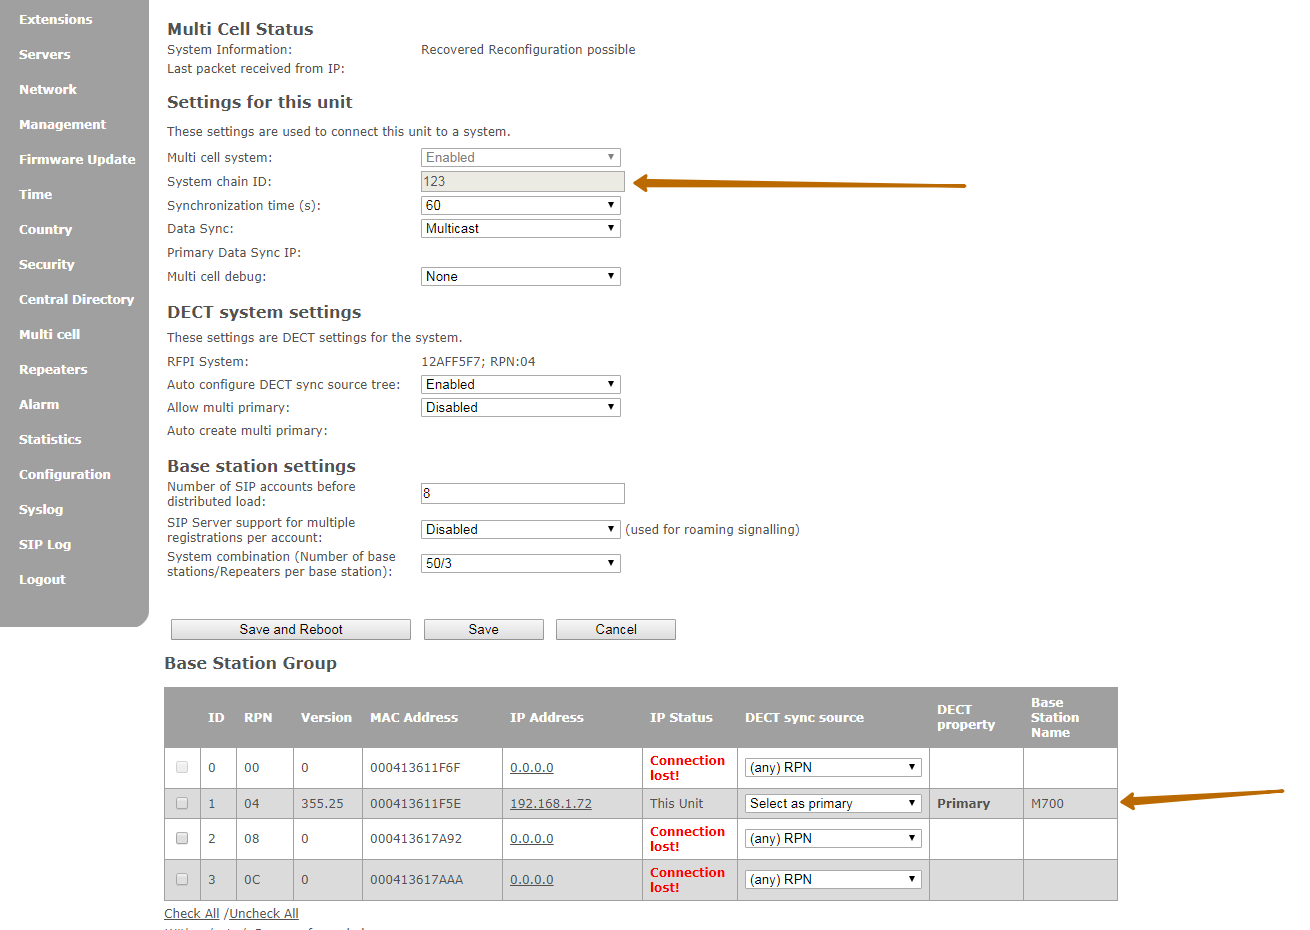Viewport: 1310px width, 930px height.
Task: Open Security in the sidebar
Action: [47, 264]
